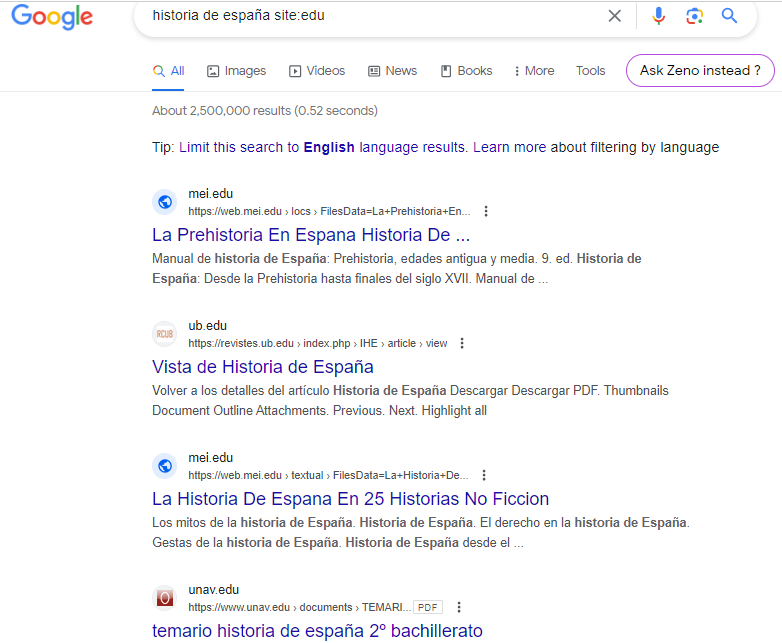This screenshot has height=643, width=782.
Task: Open La Historia De Espana En 25 Historias
Action: coord(351,499)
